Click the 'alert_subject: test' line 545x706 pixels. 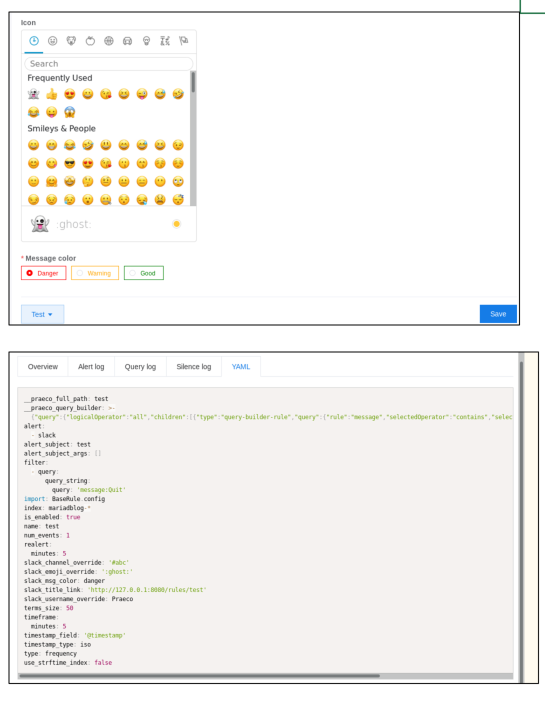[x=57, y=444]
